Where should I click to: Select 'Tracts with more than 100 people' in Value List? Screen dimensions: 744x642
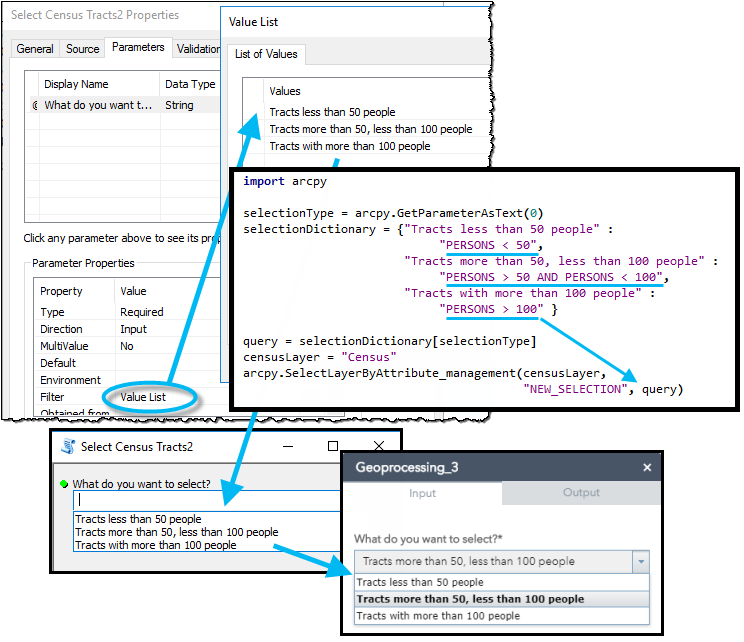(x=350, y=146)
